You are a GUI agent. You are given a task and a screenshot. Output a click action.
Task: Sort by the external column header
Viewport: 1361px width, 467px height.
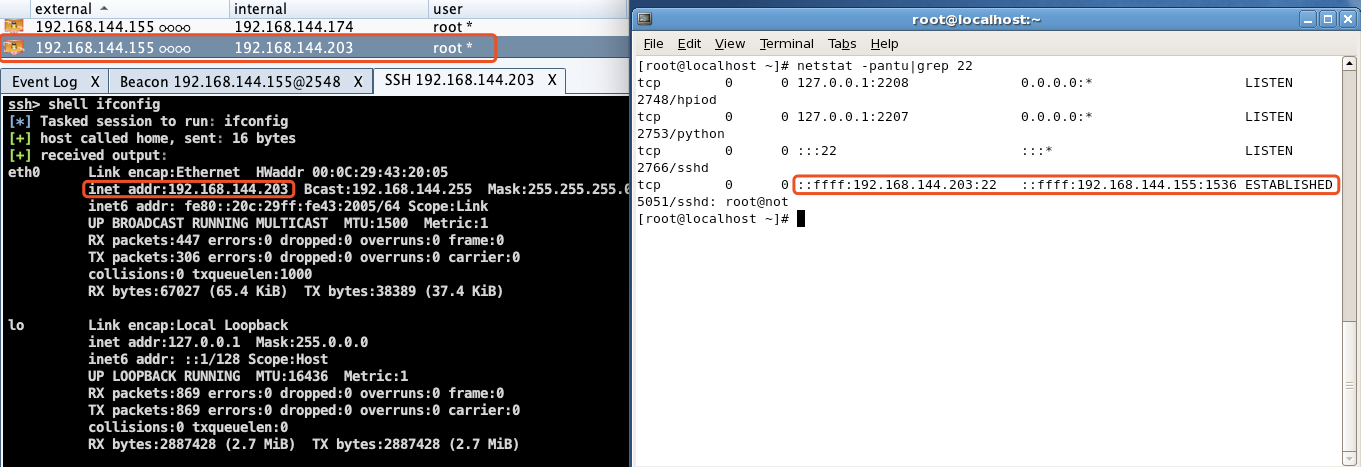pos(114,8)
